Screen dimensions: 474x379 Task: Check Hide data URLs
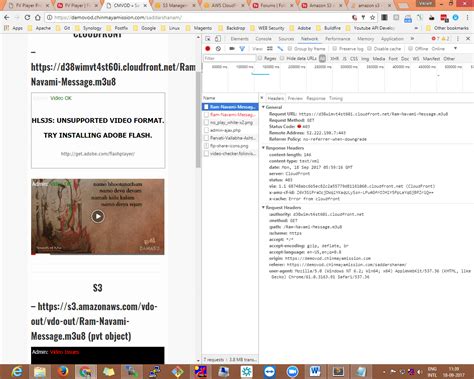[282, 58]
